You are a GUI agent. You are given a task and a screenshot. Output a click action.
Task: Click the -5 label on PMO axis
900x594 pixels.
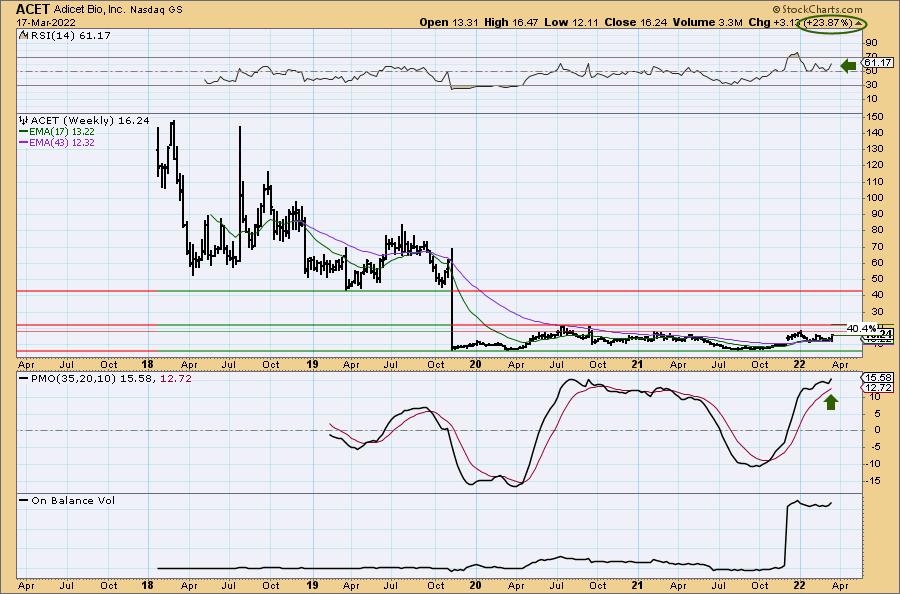(x=876, y=447)
